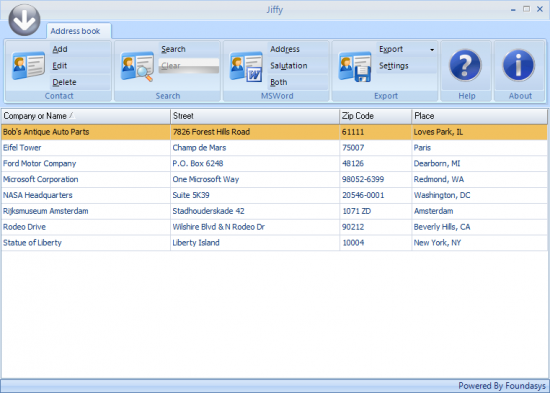Open About info icon
This screenshot has width=550, height=393.
[519, 65]
